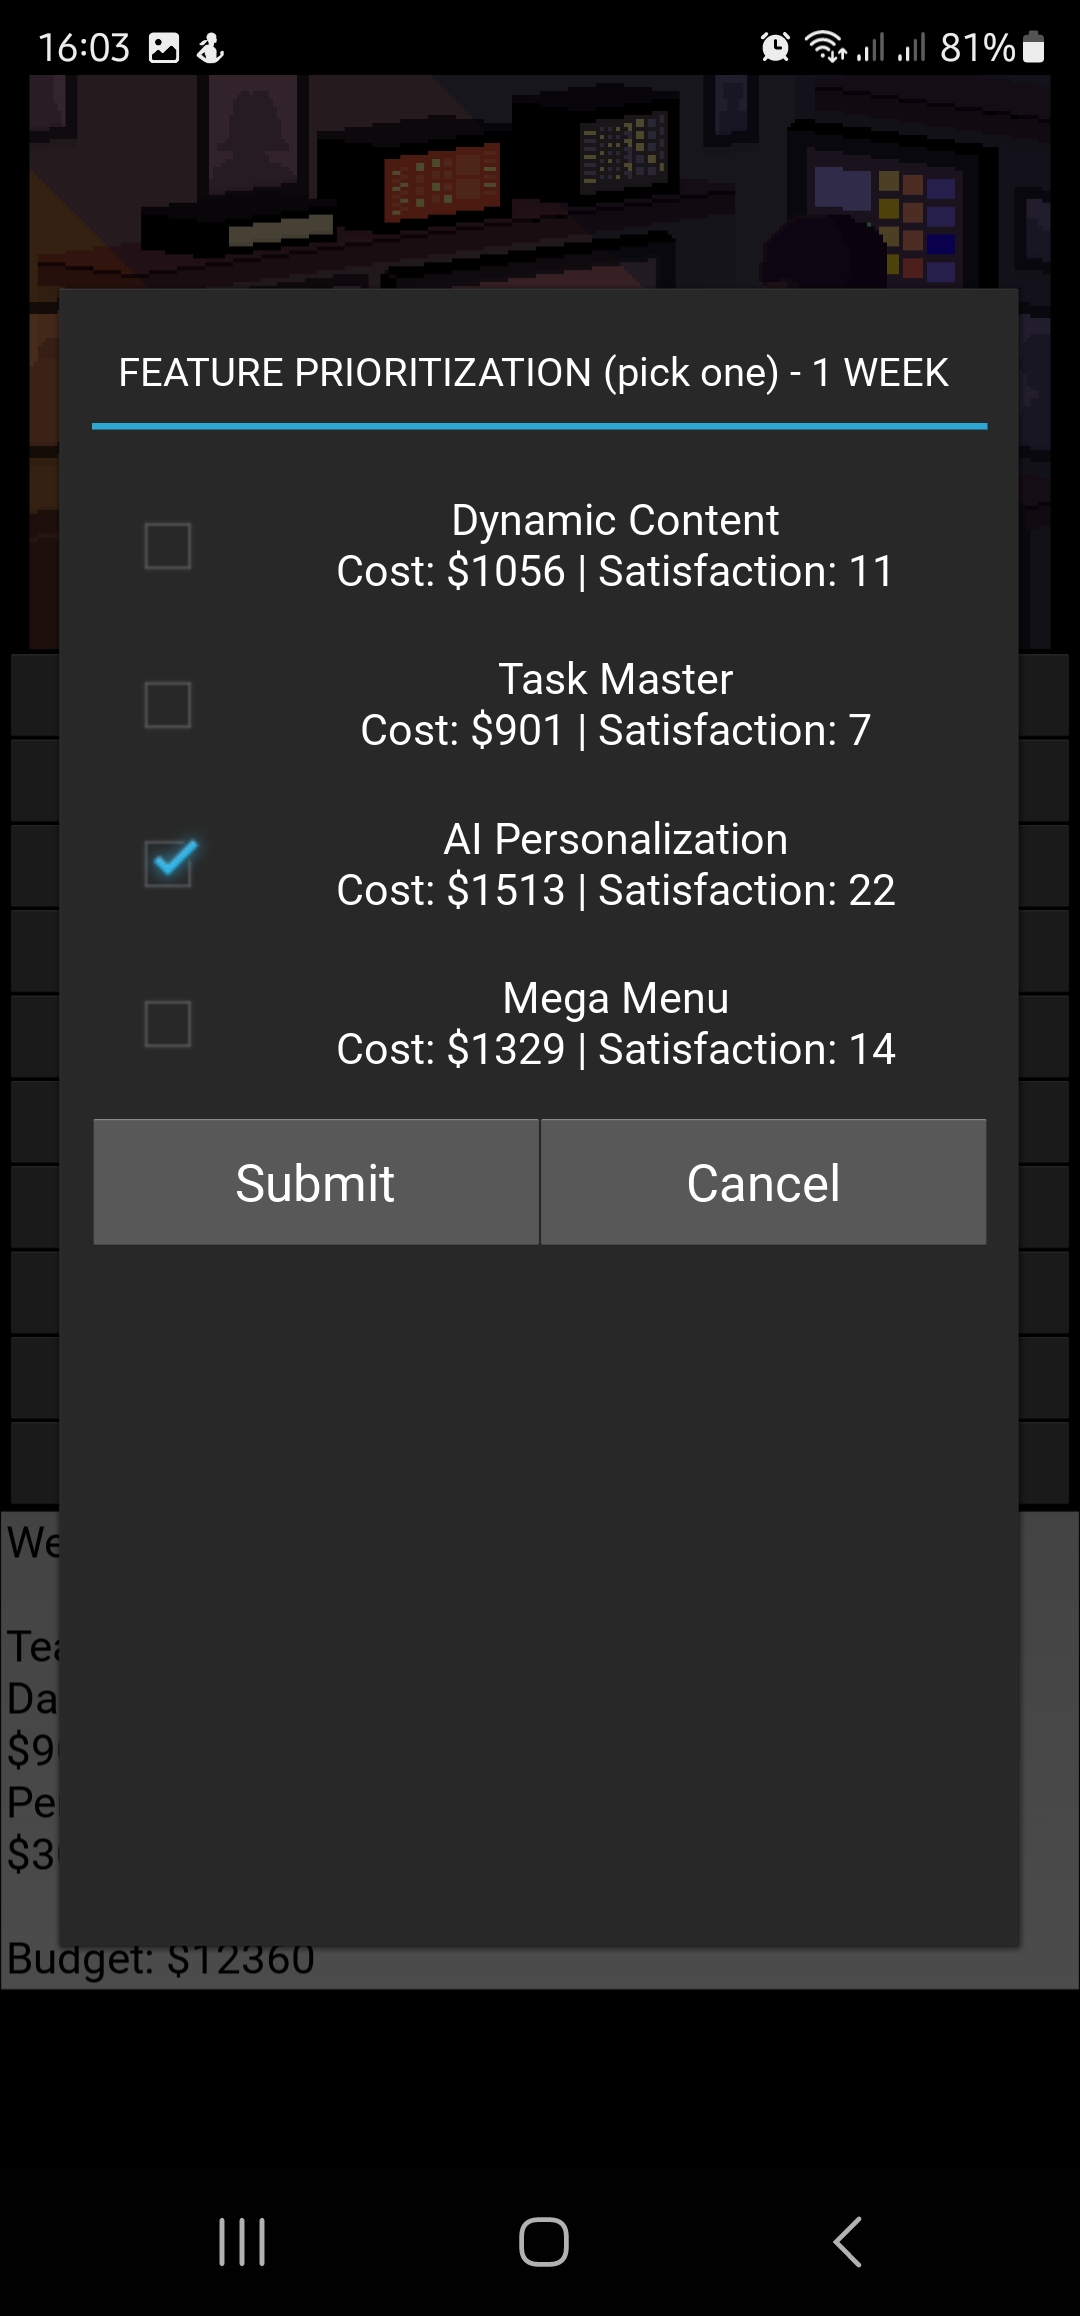Uncheck the AI Personalization checkbox

[167, 864]
